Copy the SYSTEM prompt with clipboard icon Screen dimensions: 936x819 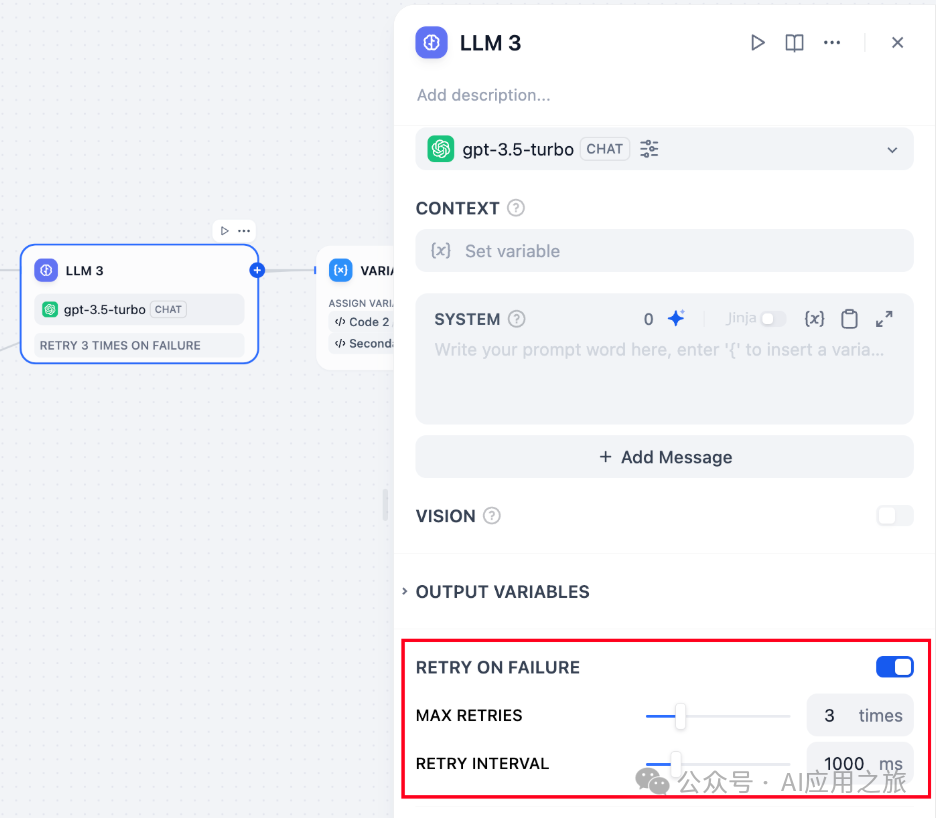[849, 319]
